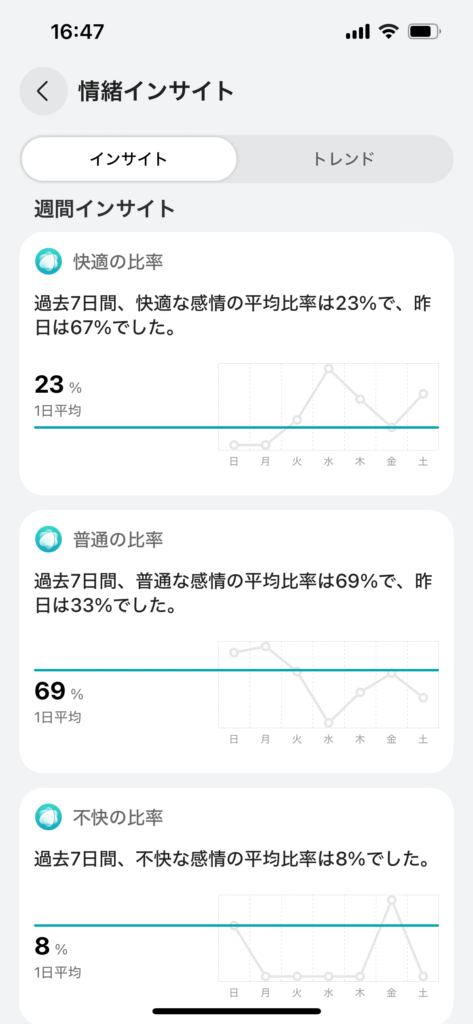
Task: Tap the Wednesday peak point in 快適 chart
Action: click(329, 369)
